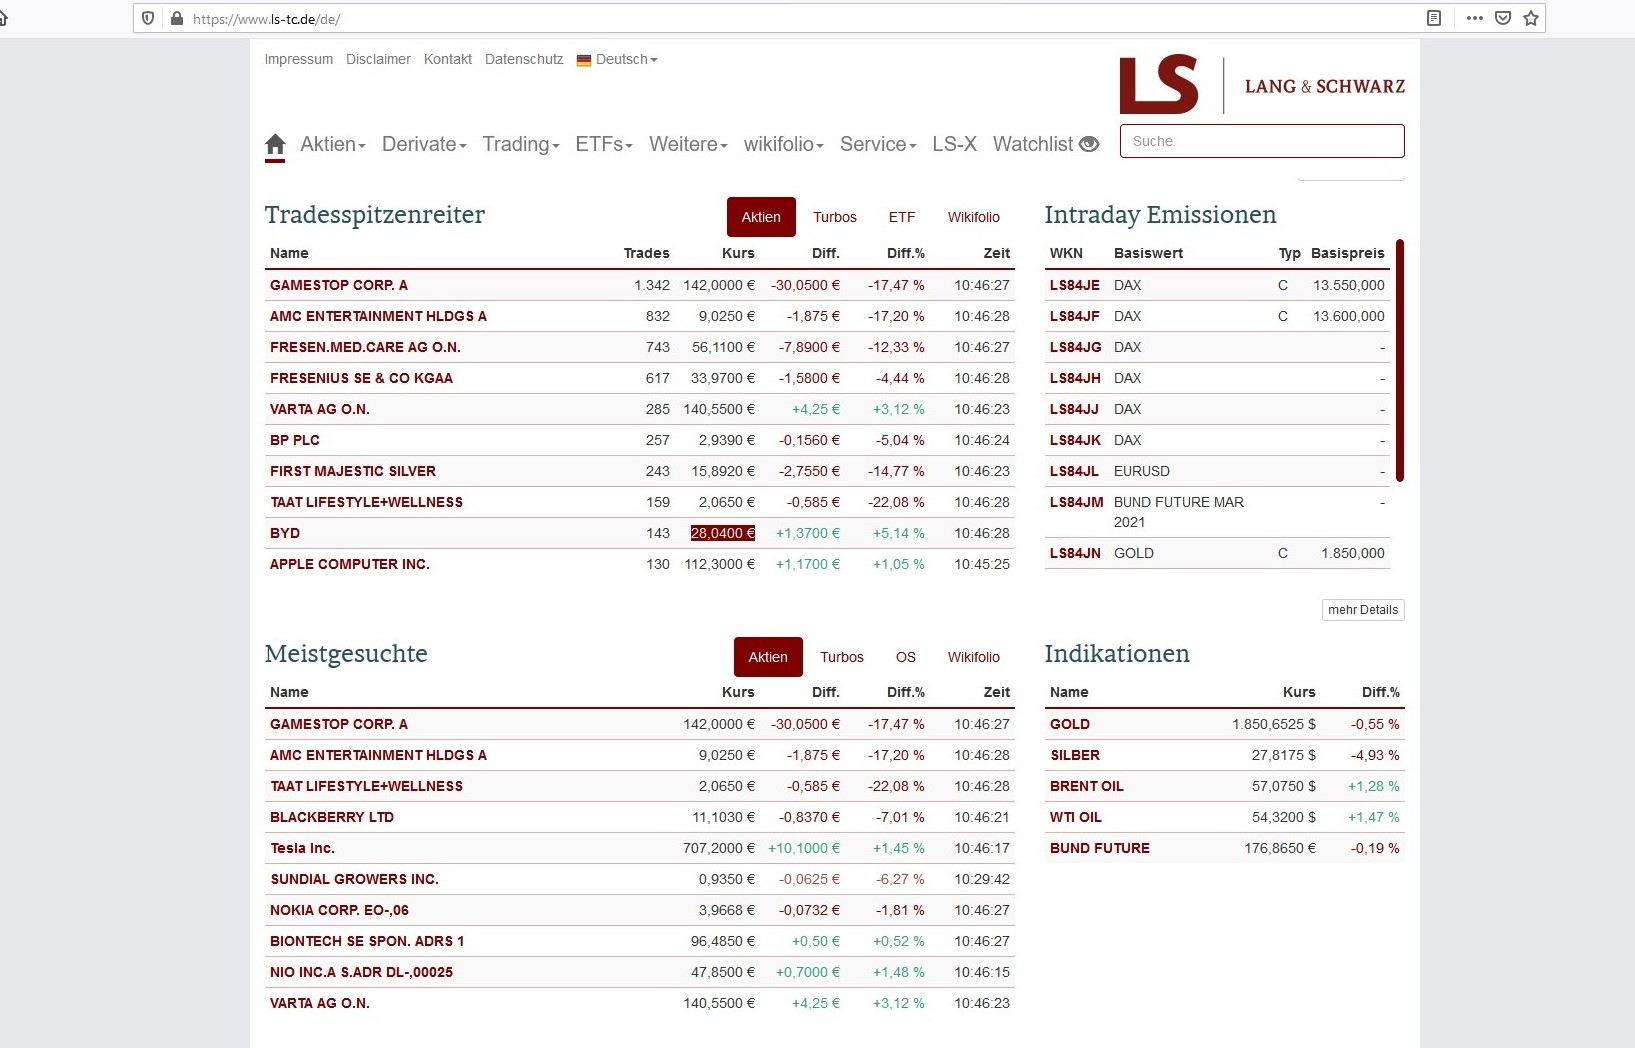The width and height of the screenshot is (1635, 1048).
Task: Open WTI OIL indication
Action: (x=1076, y=817)
